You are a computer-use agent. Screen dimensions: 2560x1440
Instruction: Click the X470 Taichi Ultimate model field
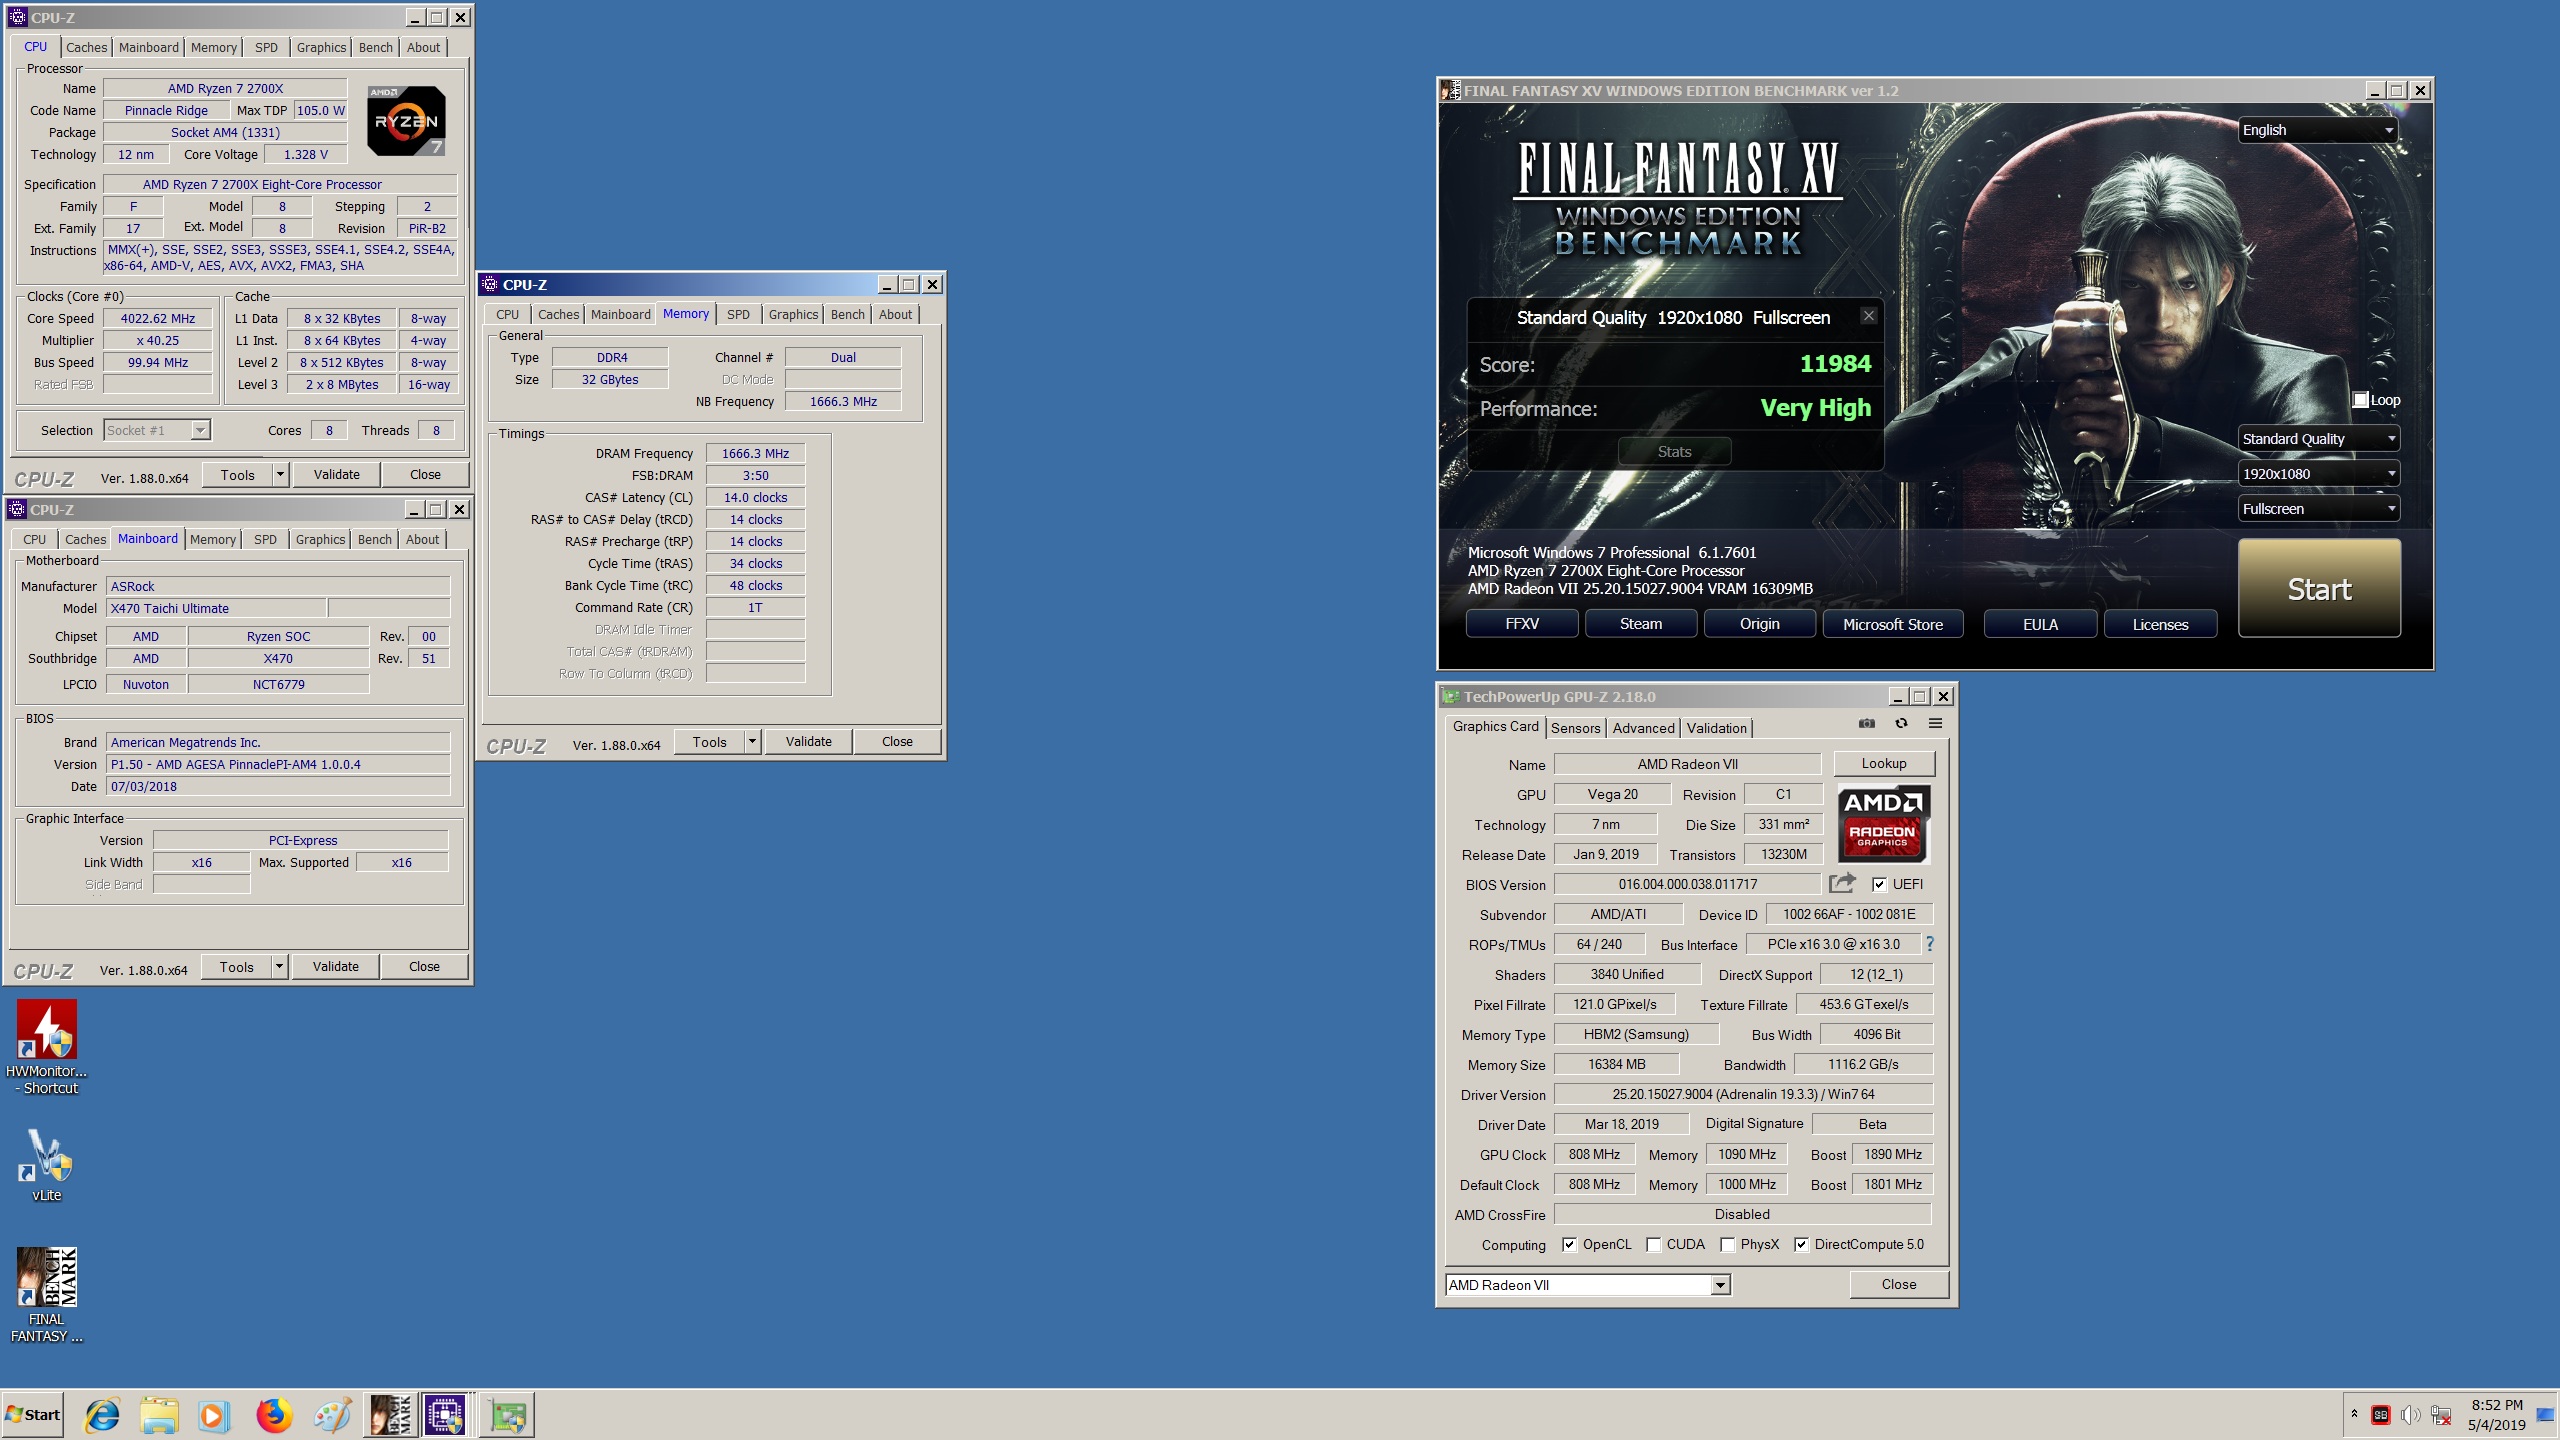coord(216,608)
